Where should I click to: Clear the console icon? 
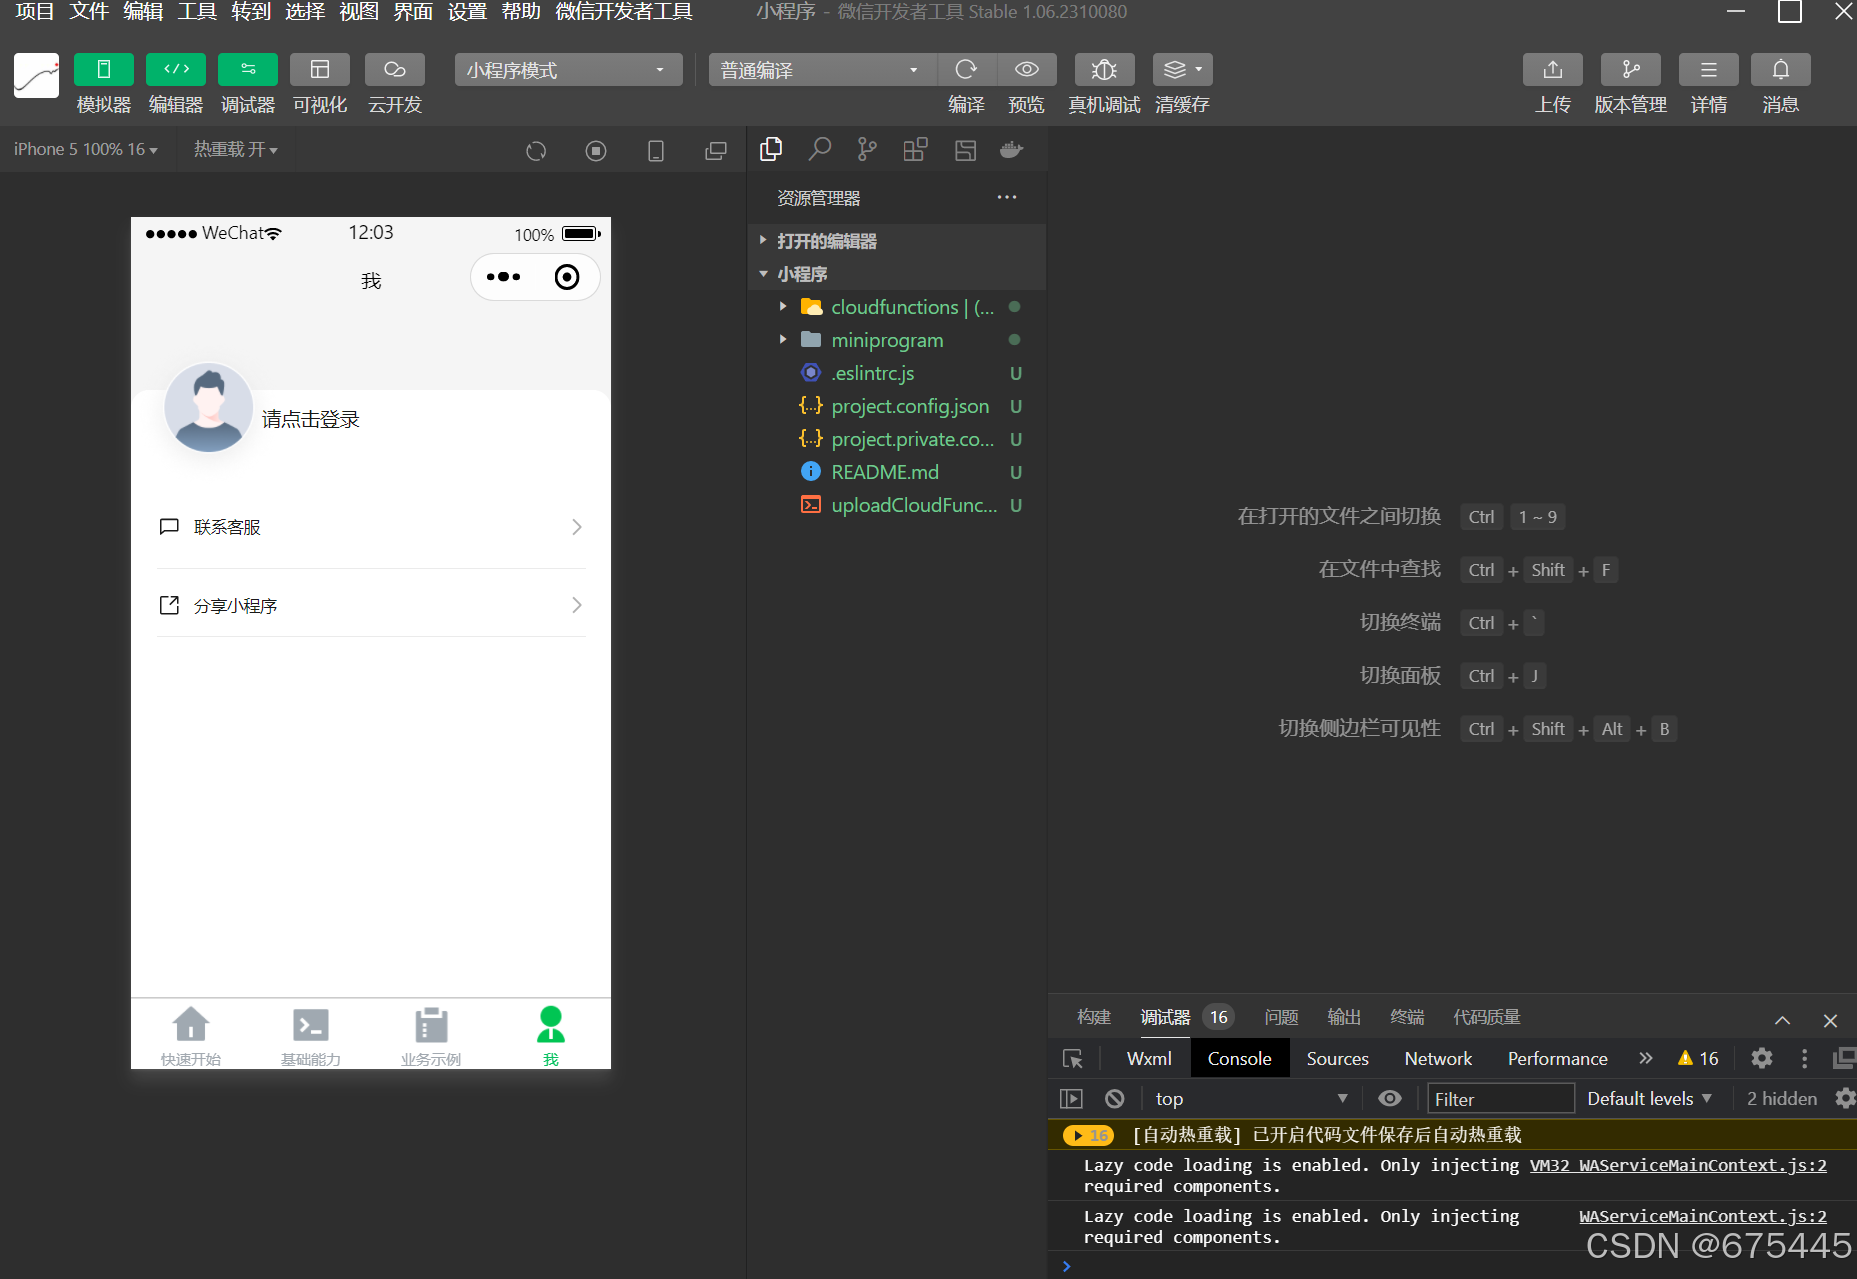(1115, 1099)
